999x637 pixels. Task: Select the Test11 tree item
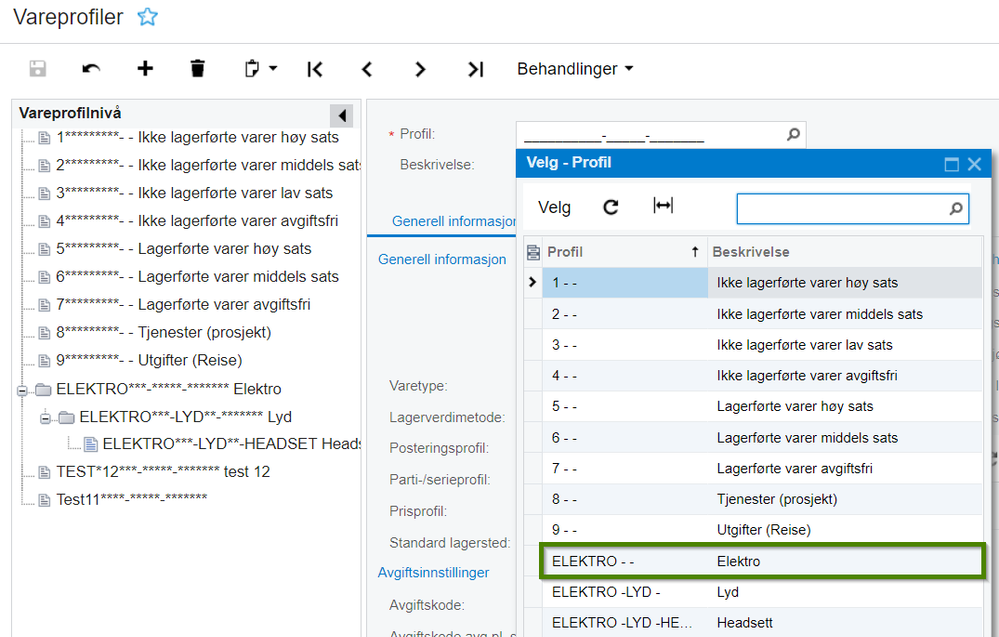(131, 500)
